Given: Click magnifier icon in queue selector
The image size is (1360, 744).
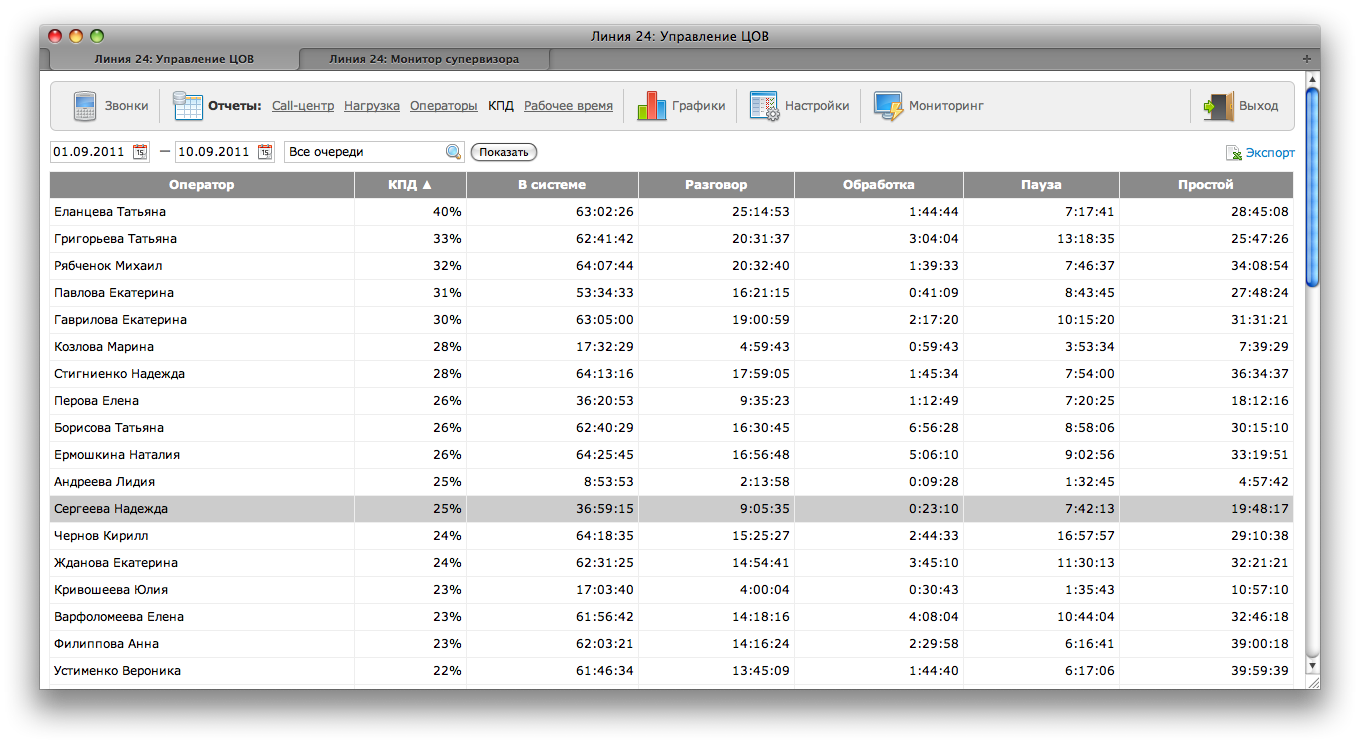Looking at the screenshot, I should click(453, 152).
